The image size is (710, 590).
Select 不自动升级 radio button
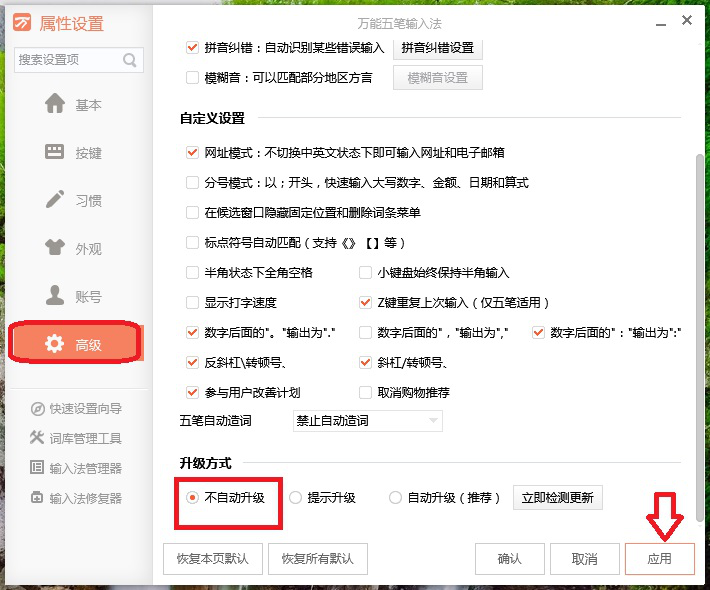pyautogui.click(x=192, y=498)
